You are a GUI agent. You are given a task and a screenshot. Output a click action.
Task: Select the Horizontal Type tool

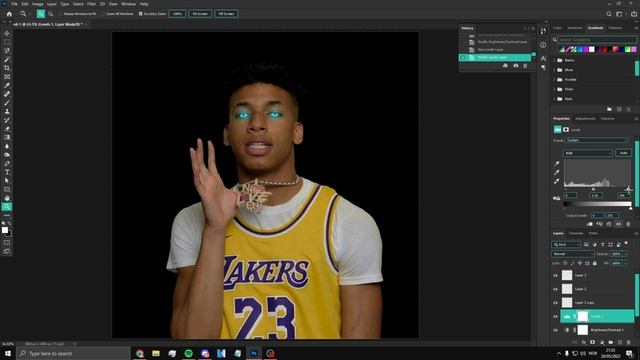7,172
